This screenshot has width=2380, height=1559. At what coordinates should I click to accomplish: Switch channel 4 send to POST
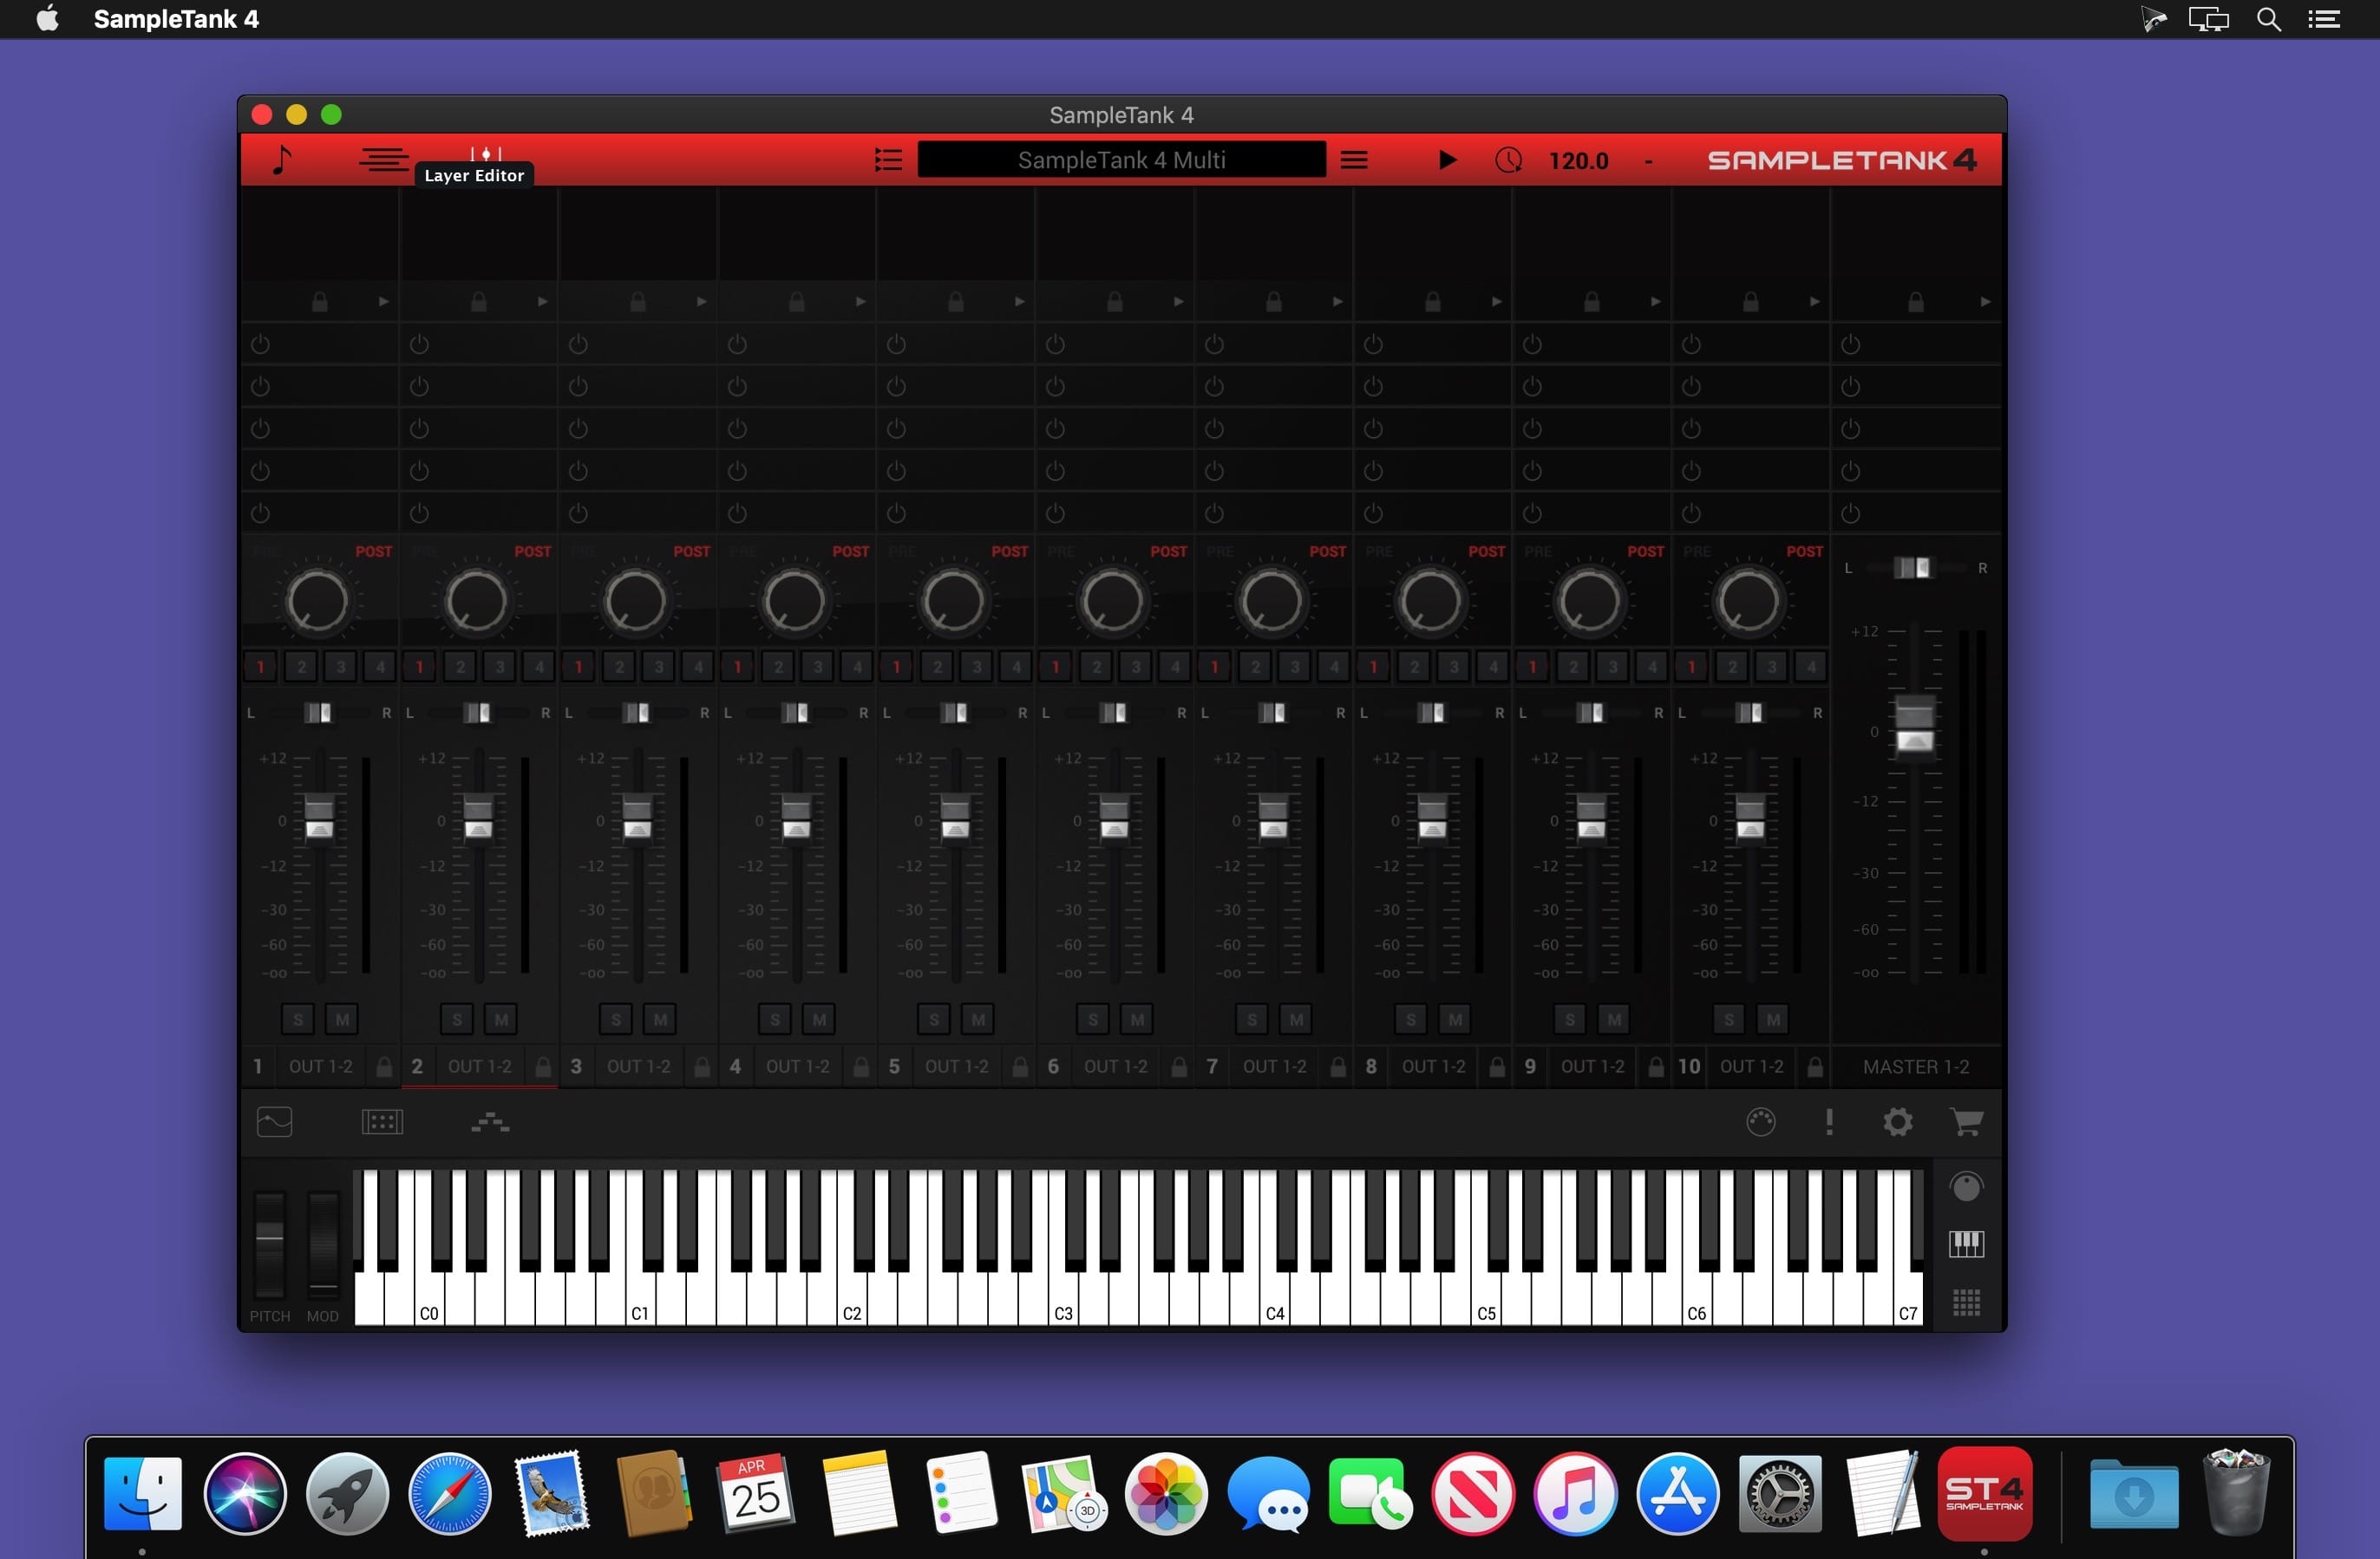851,552
